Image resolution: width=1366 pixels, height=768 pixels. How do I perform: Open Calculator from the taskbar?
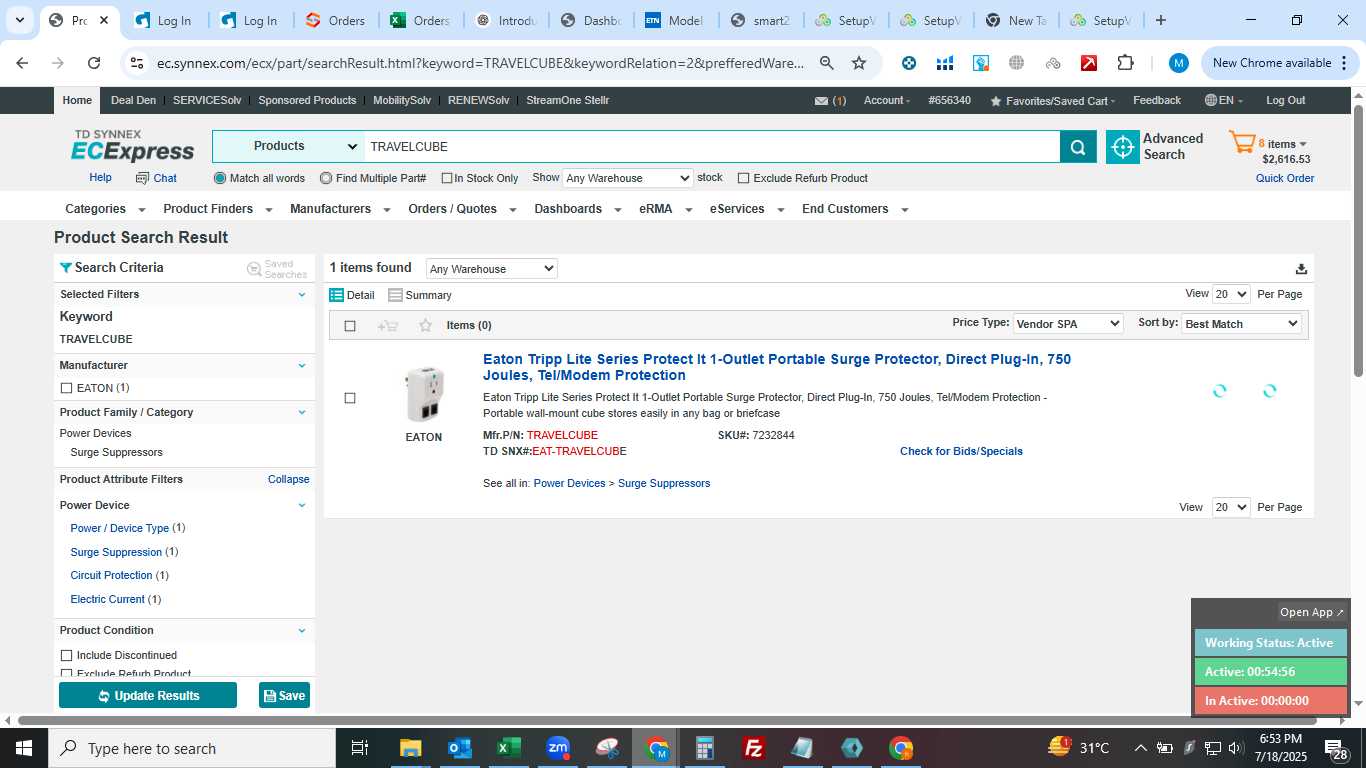coord(705,748)
